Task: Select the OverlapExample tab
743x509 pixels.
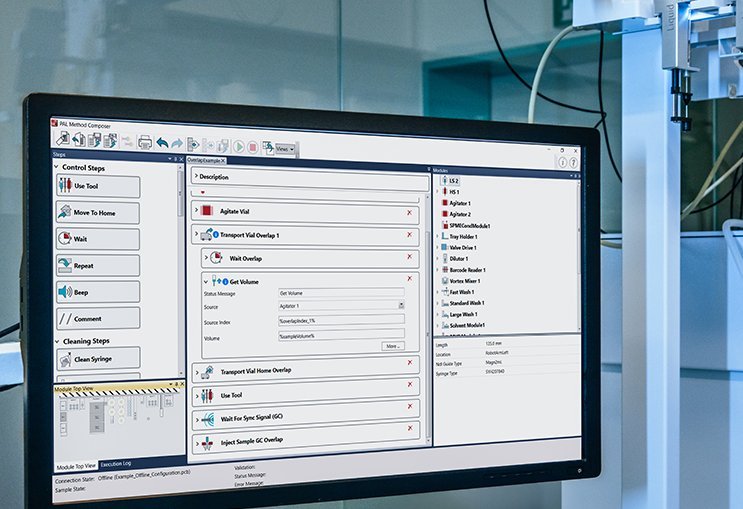Action: tap(204, 160)
